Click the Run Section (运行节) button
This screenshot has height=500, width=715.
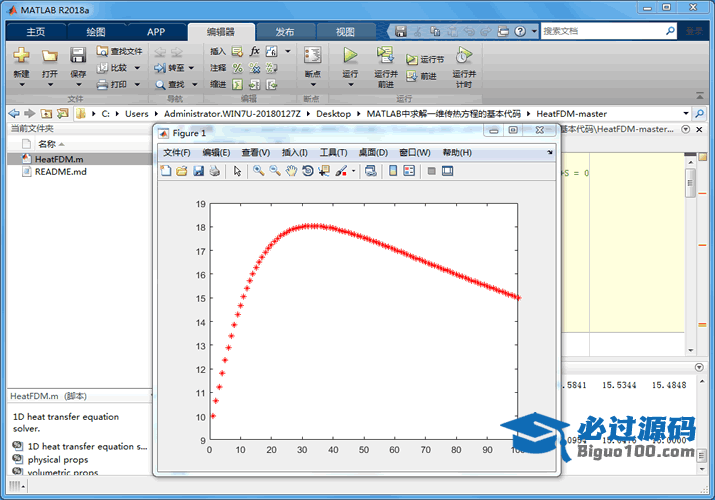click(425, 59)
